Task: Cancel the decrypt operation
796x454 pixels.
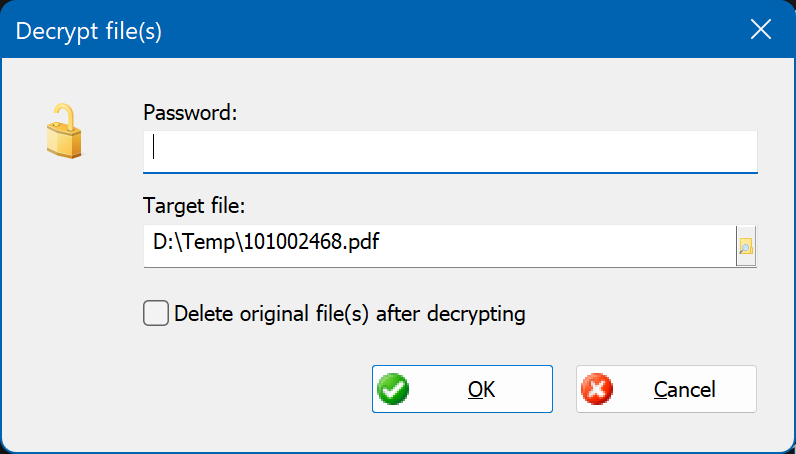Action: [x=666, y=389]
